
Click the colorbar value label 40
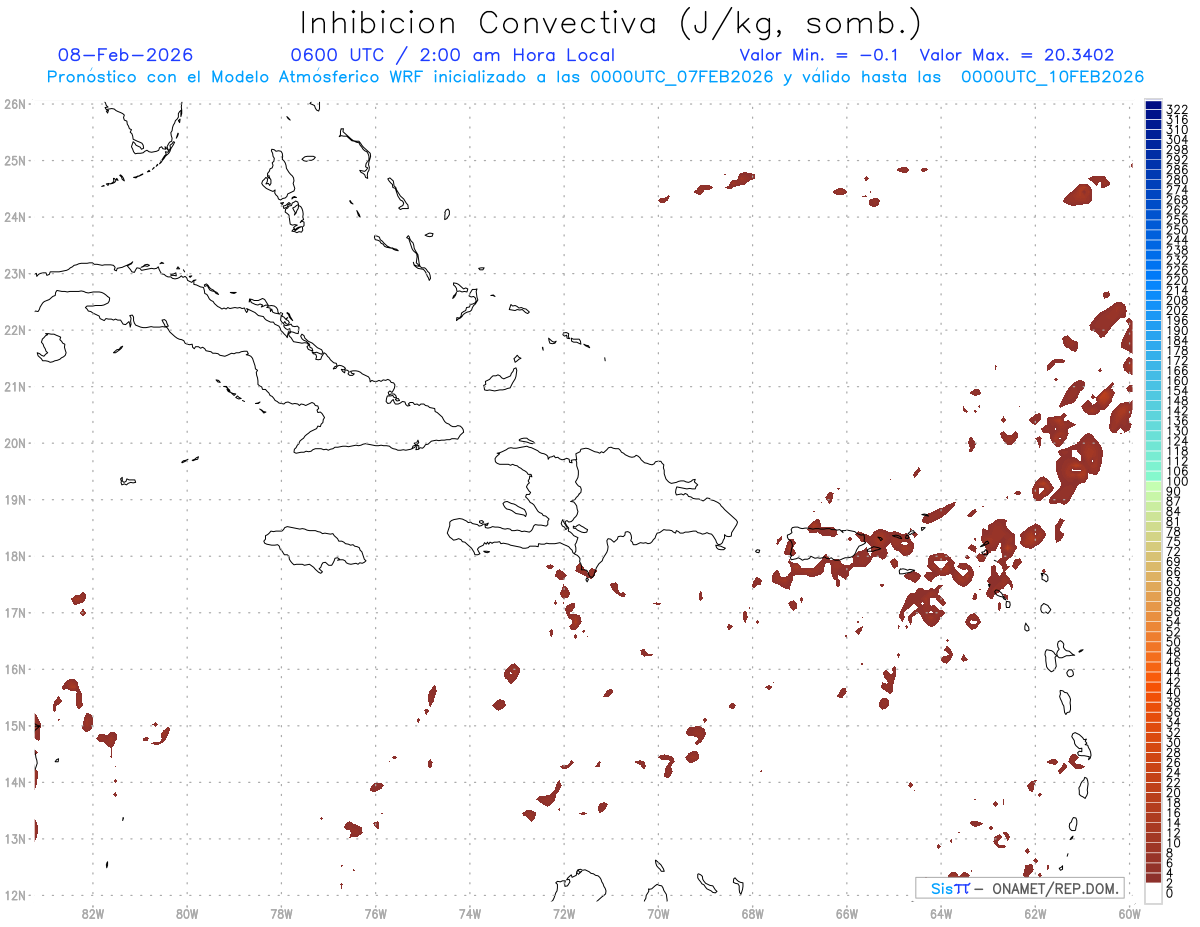[x=1174, y=692]
